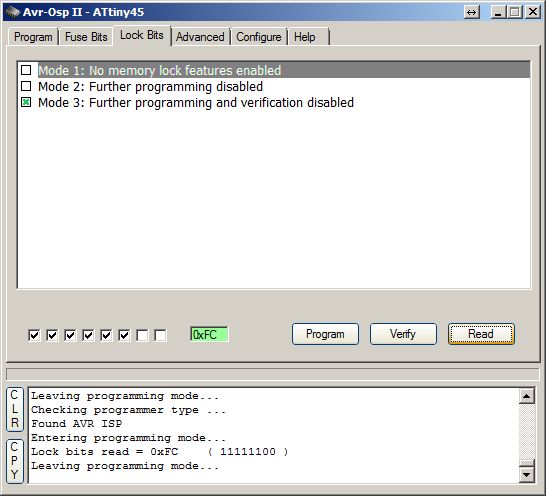
Task: Click the log scrollbar down arrow
Action: [x=526, y=474]
